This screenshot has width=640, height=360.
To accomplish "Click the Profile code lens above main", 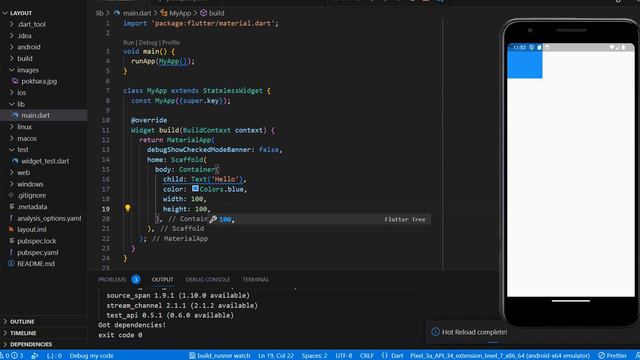I will [171, 42].
